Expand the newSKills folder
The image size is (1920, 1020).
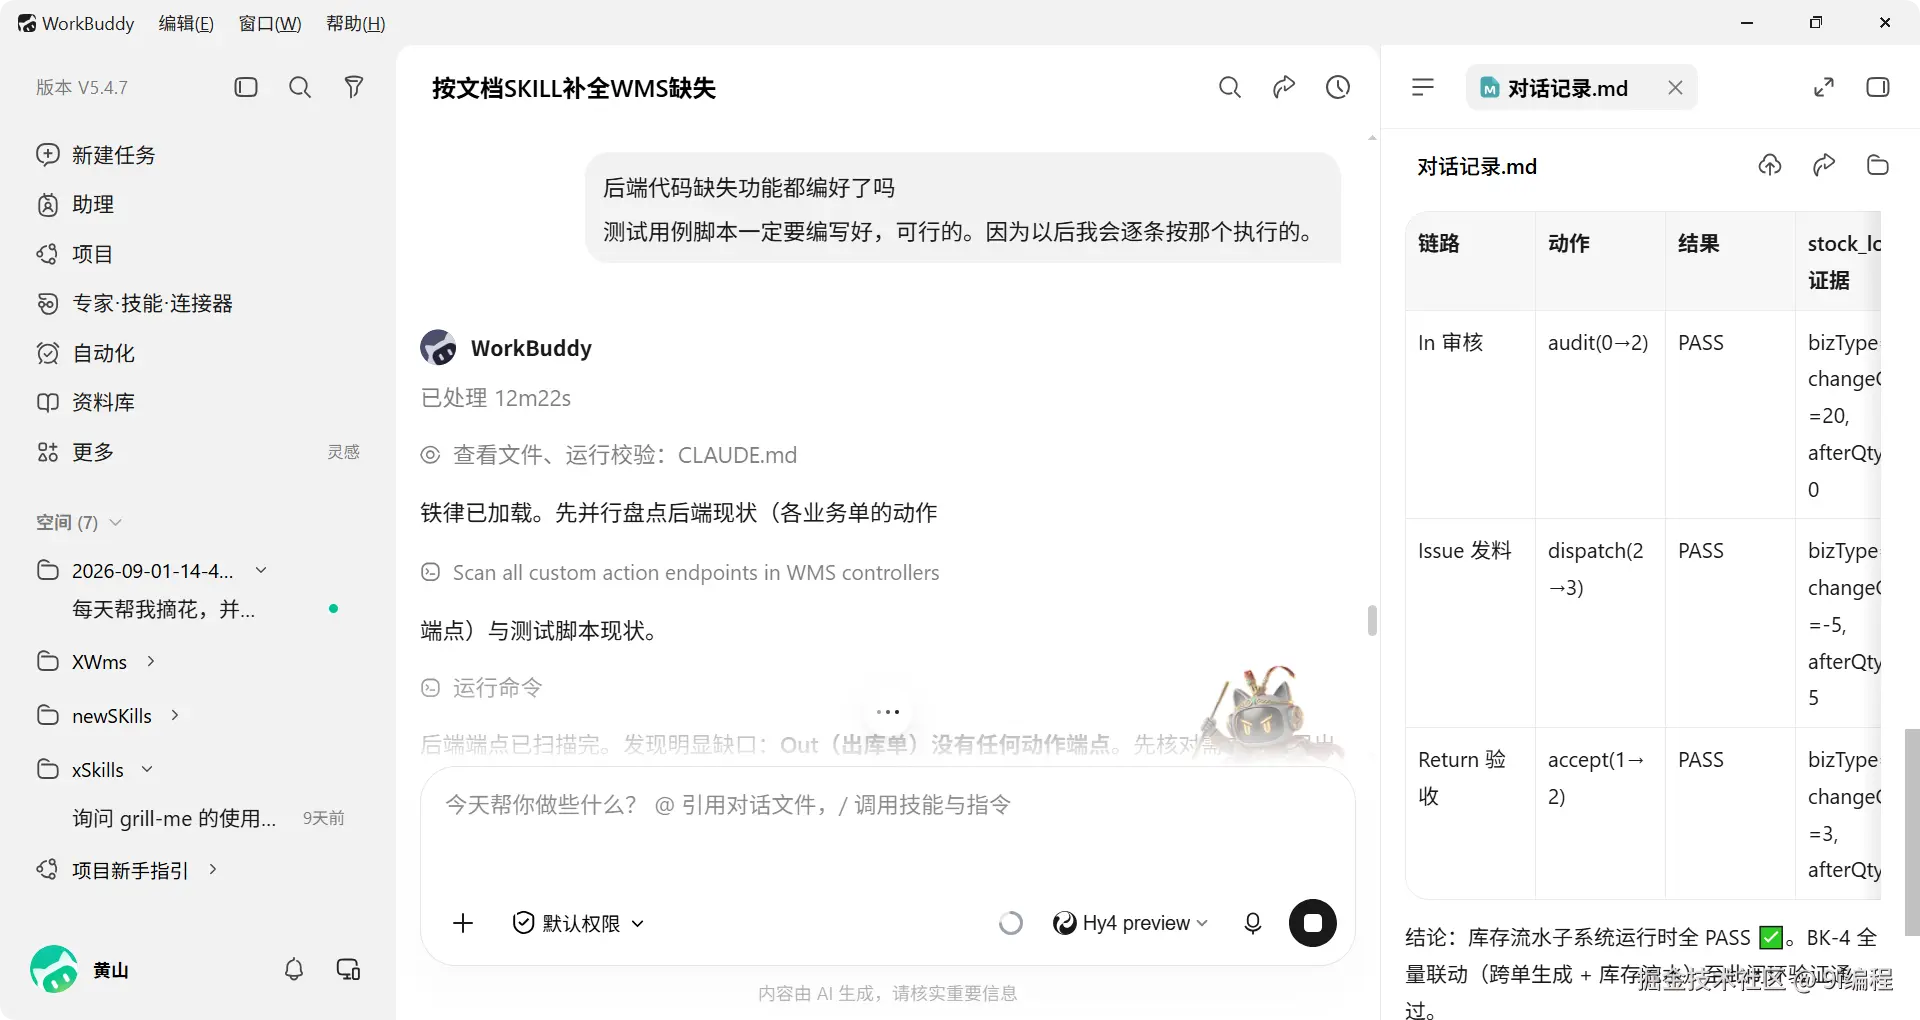click(175, 716)
